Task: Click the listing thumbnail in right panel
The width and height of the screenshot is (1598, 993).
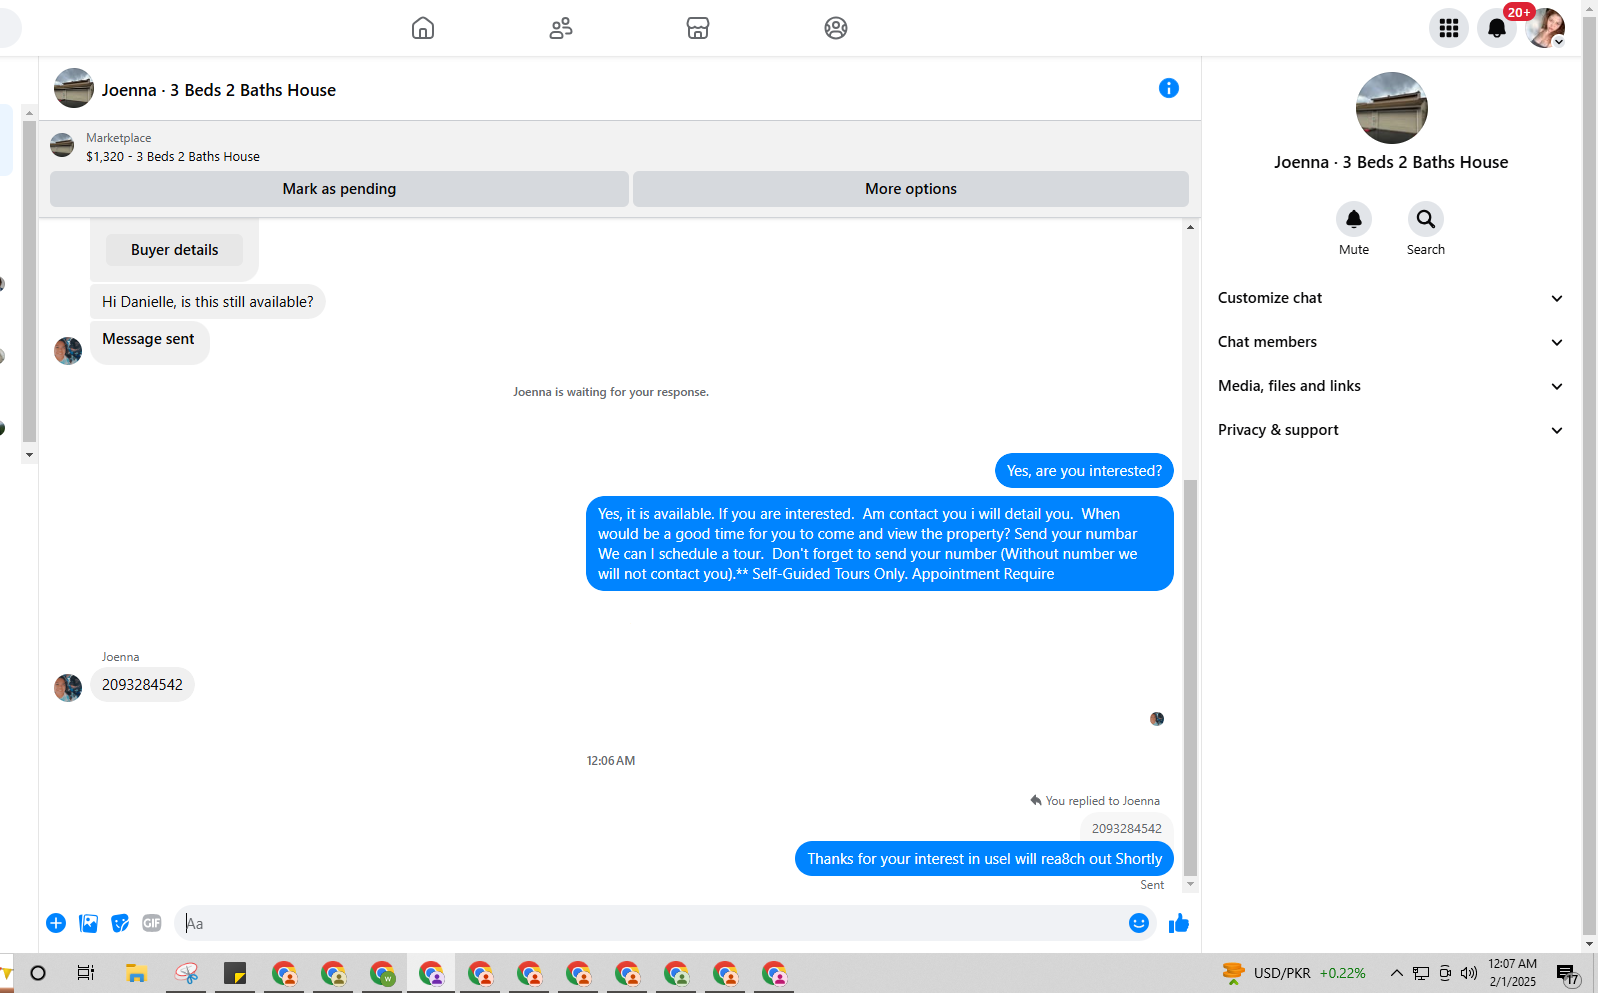Action: [x=1391, y=108]
